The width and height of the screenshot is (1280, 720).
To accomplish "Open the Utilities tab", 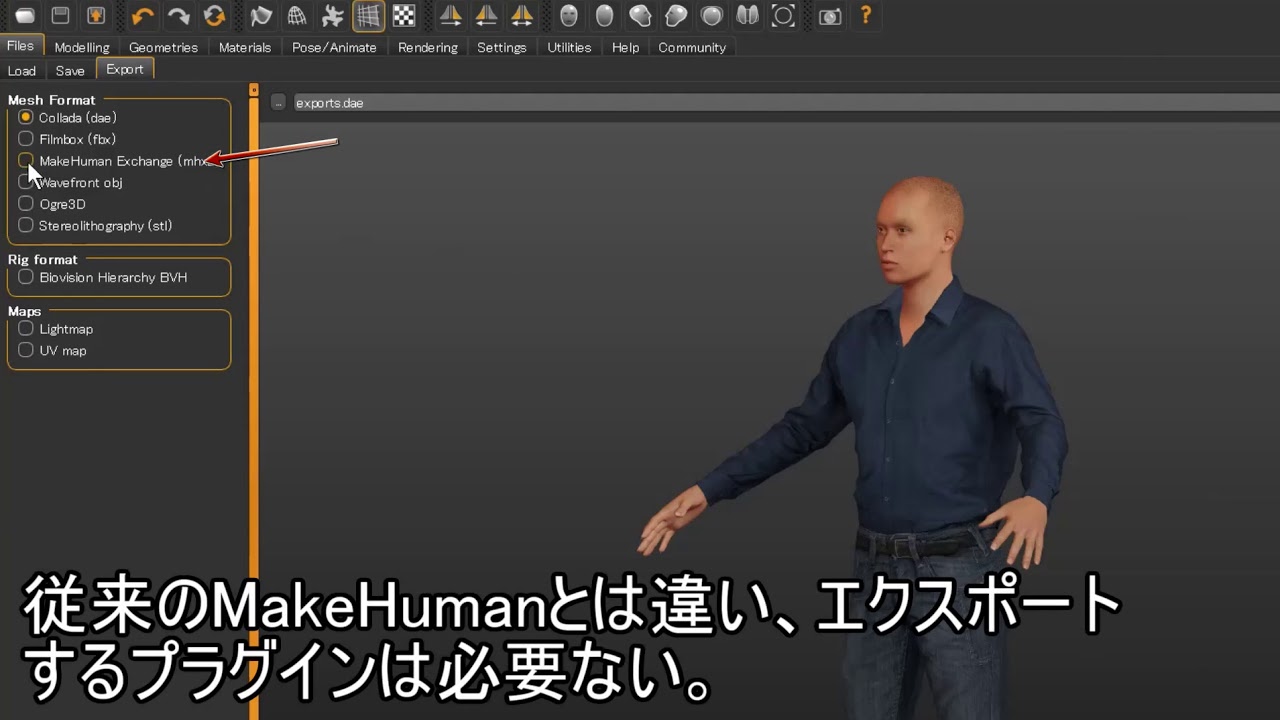I will [x=569, y=47].
